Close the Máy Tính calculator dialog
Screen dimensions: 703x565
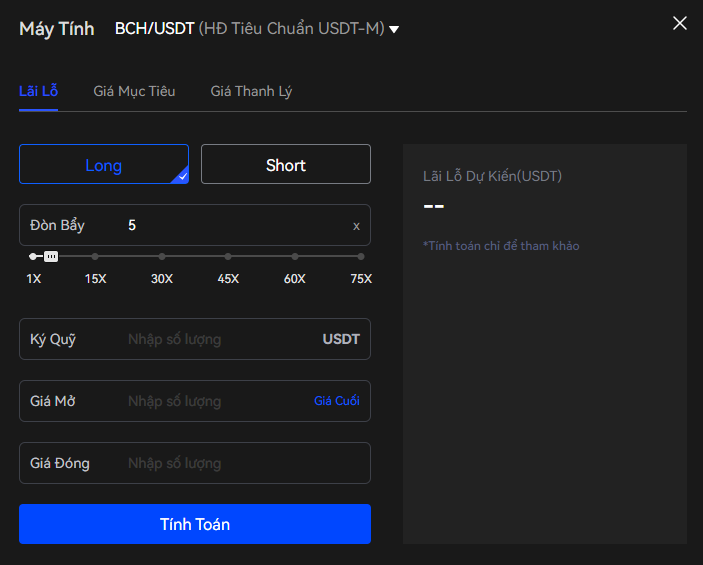pyautogui.click(x=680, y=23)
